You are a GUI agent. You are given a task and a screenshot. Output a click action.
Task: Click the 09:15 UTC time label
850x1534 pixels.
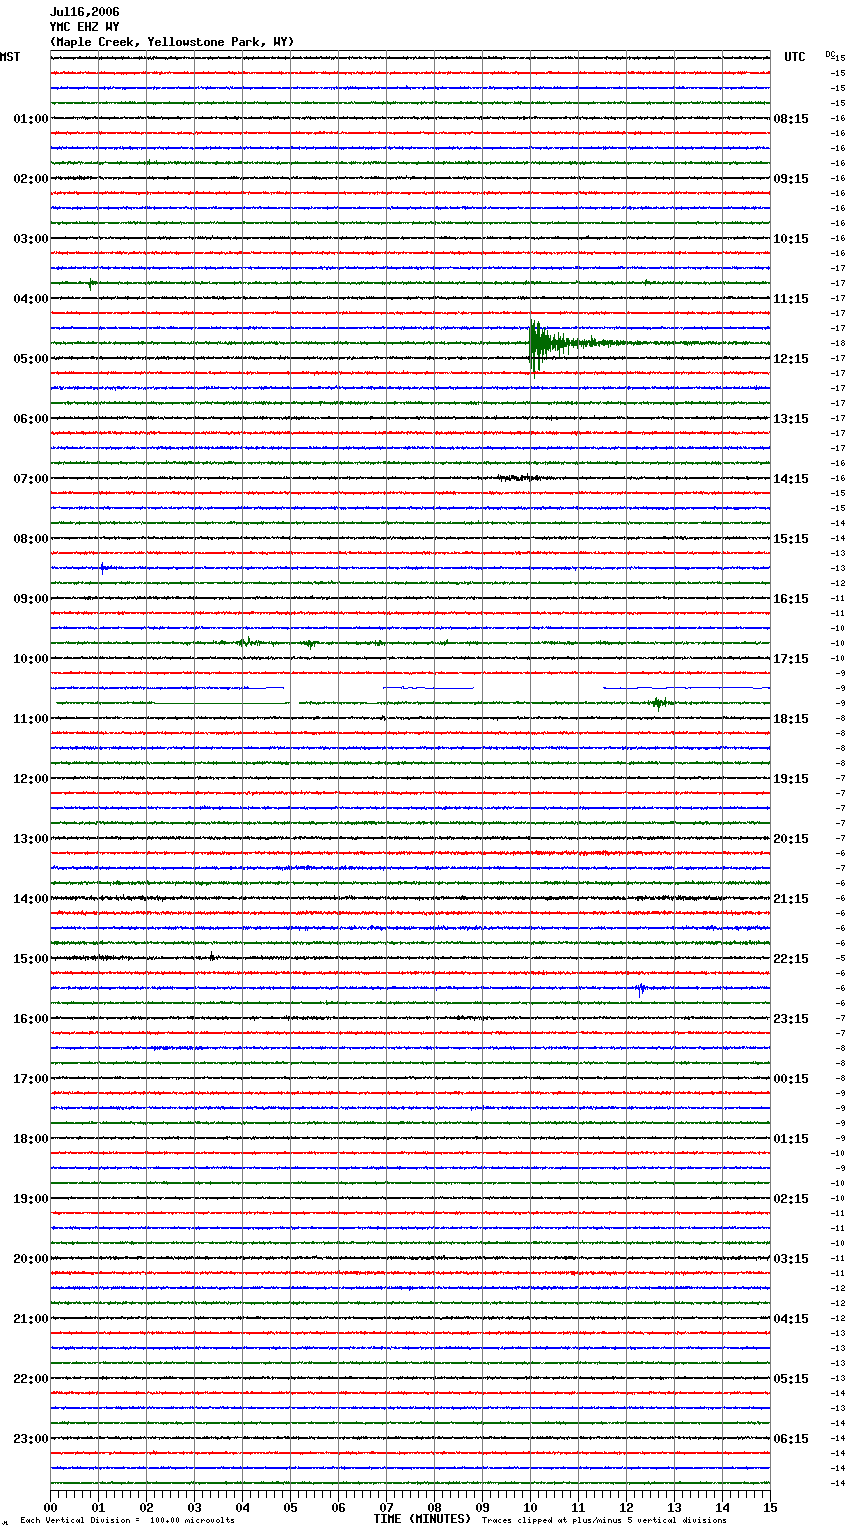pyautogui.click(x=791, y=179)
